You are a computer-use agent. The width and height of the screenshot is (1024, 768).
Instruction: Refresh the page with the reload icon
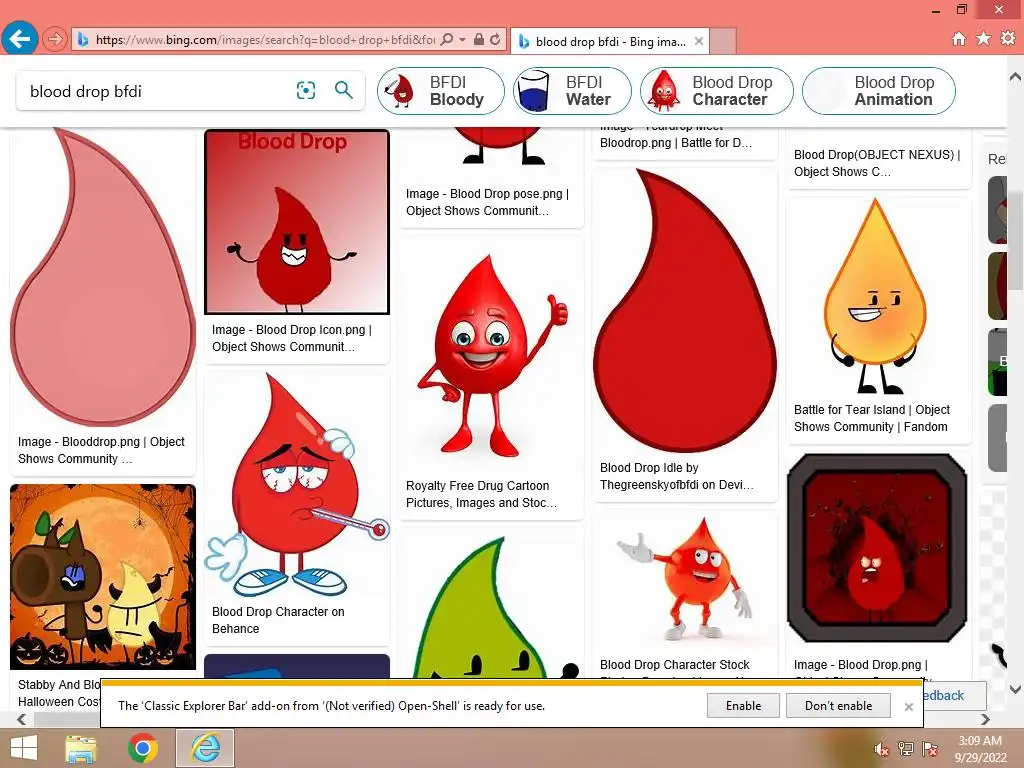coord(495,39)
